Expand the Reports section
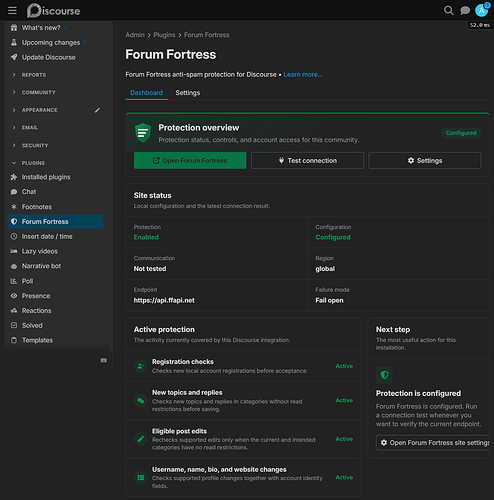Viewport: 494px width, 500px height. (x=34, y=75)
